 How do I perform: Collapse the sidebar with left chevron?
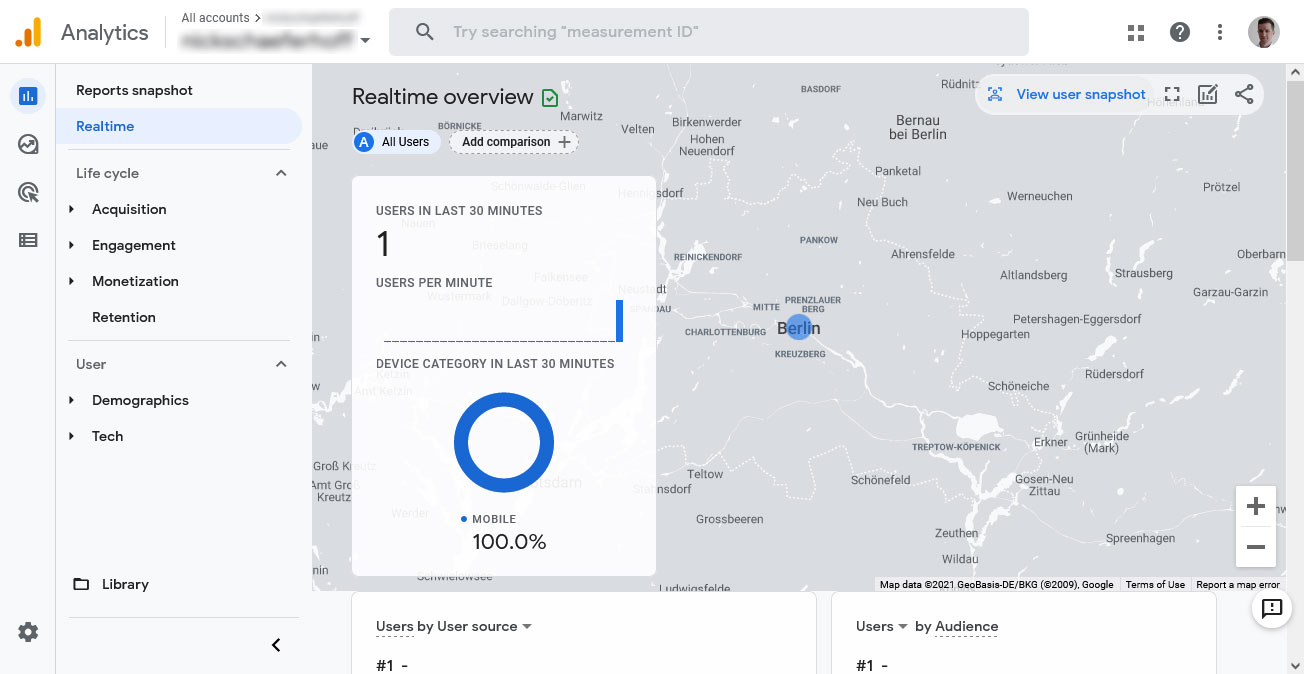point(276,646)
